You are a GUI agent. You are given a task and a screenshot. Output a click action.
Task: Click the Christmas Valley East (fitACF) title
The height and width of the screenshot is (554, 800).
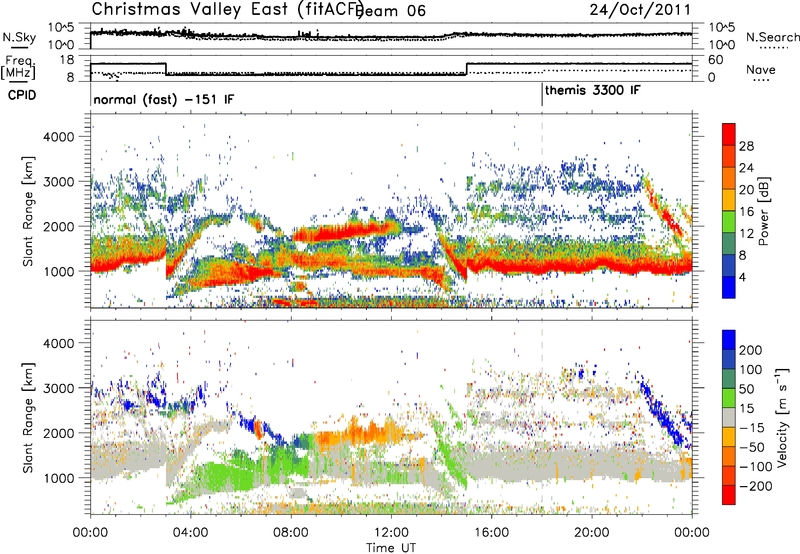[227, 10]
